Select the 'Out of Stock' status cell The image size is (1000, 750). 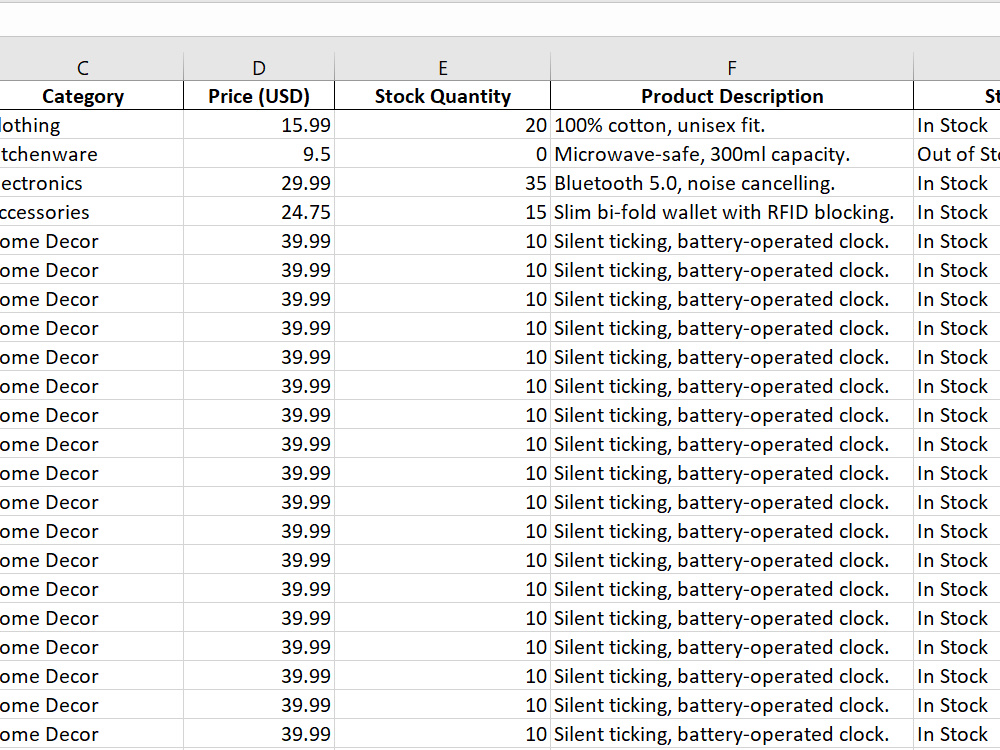[x=957, y=154]
